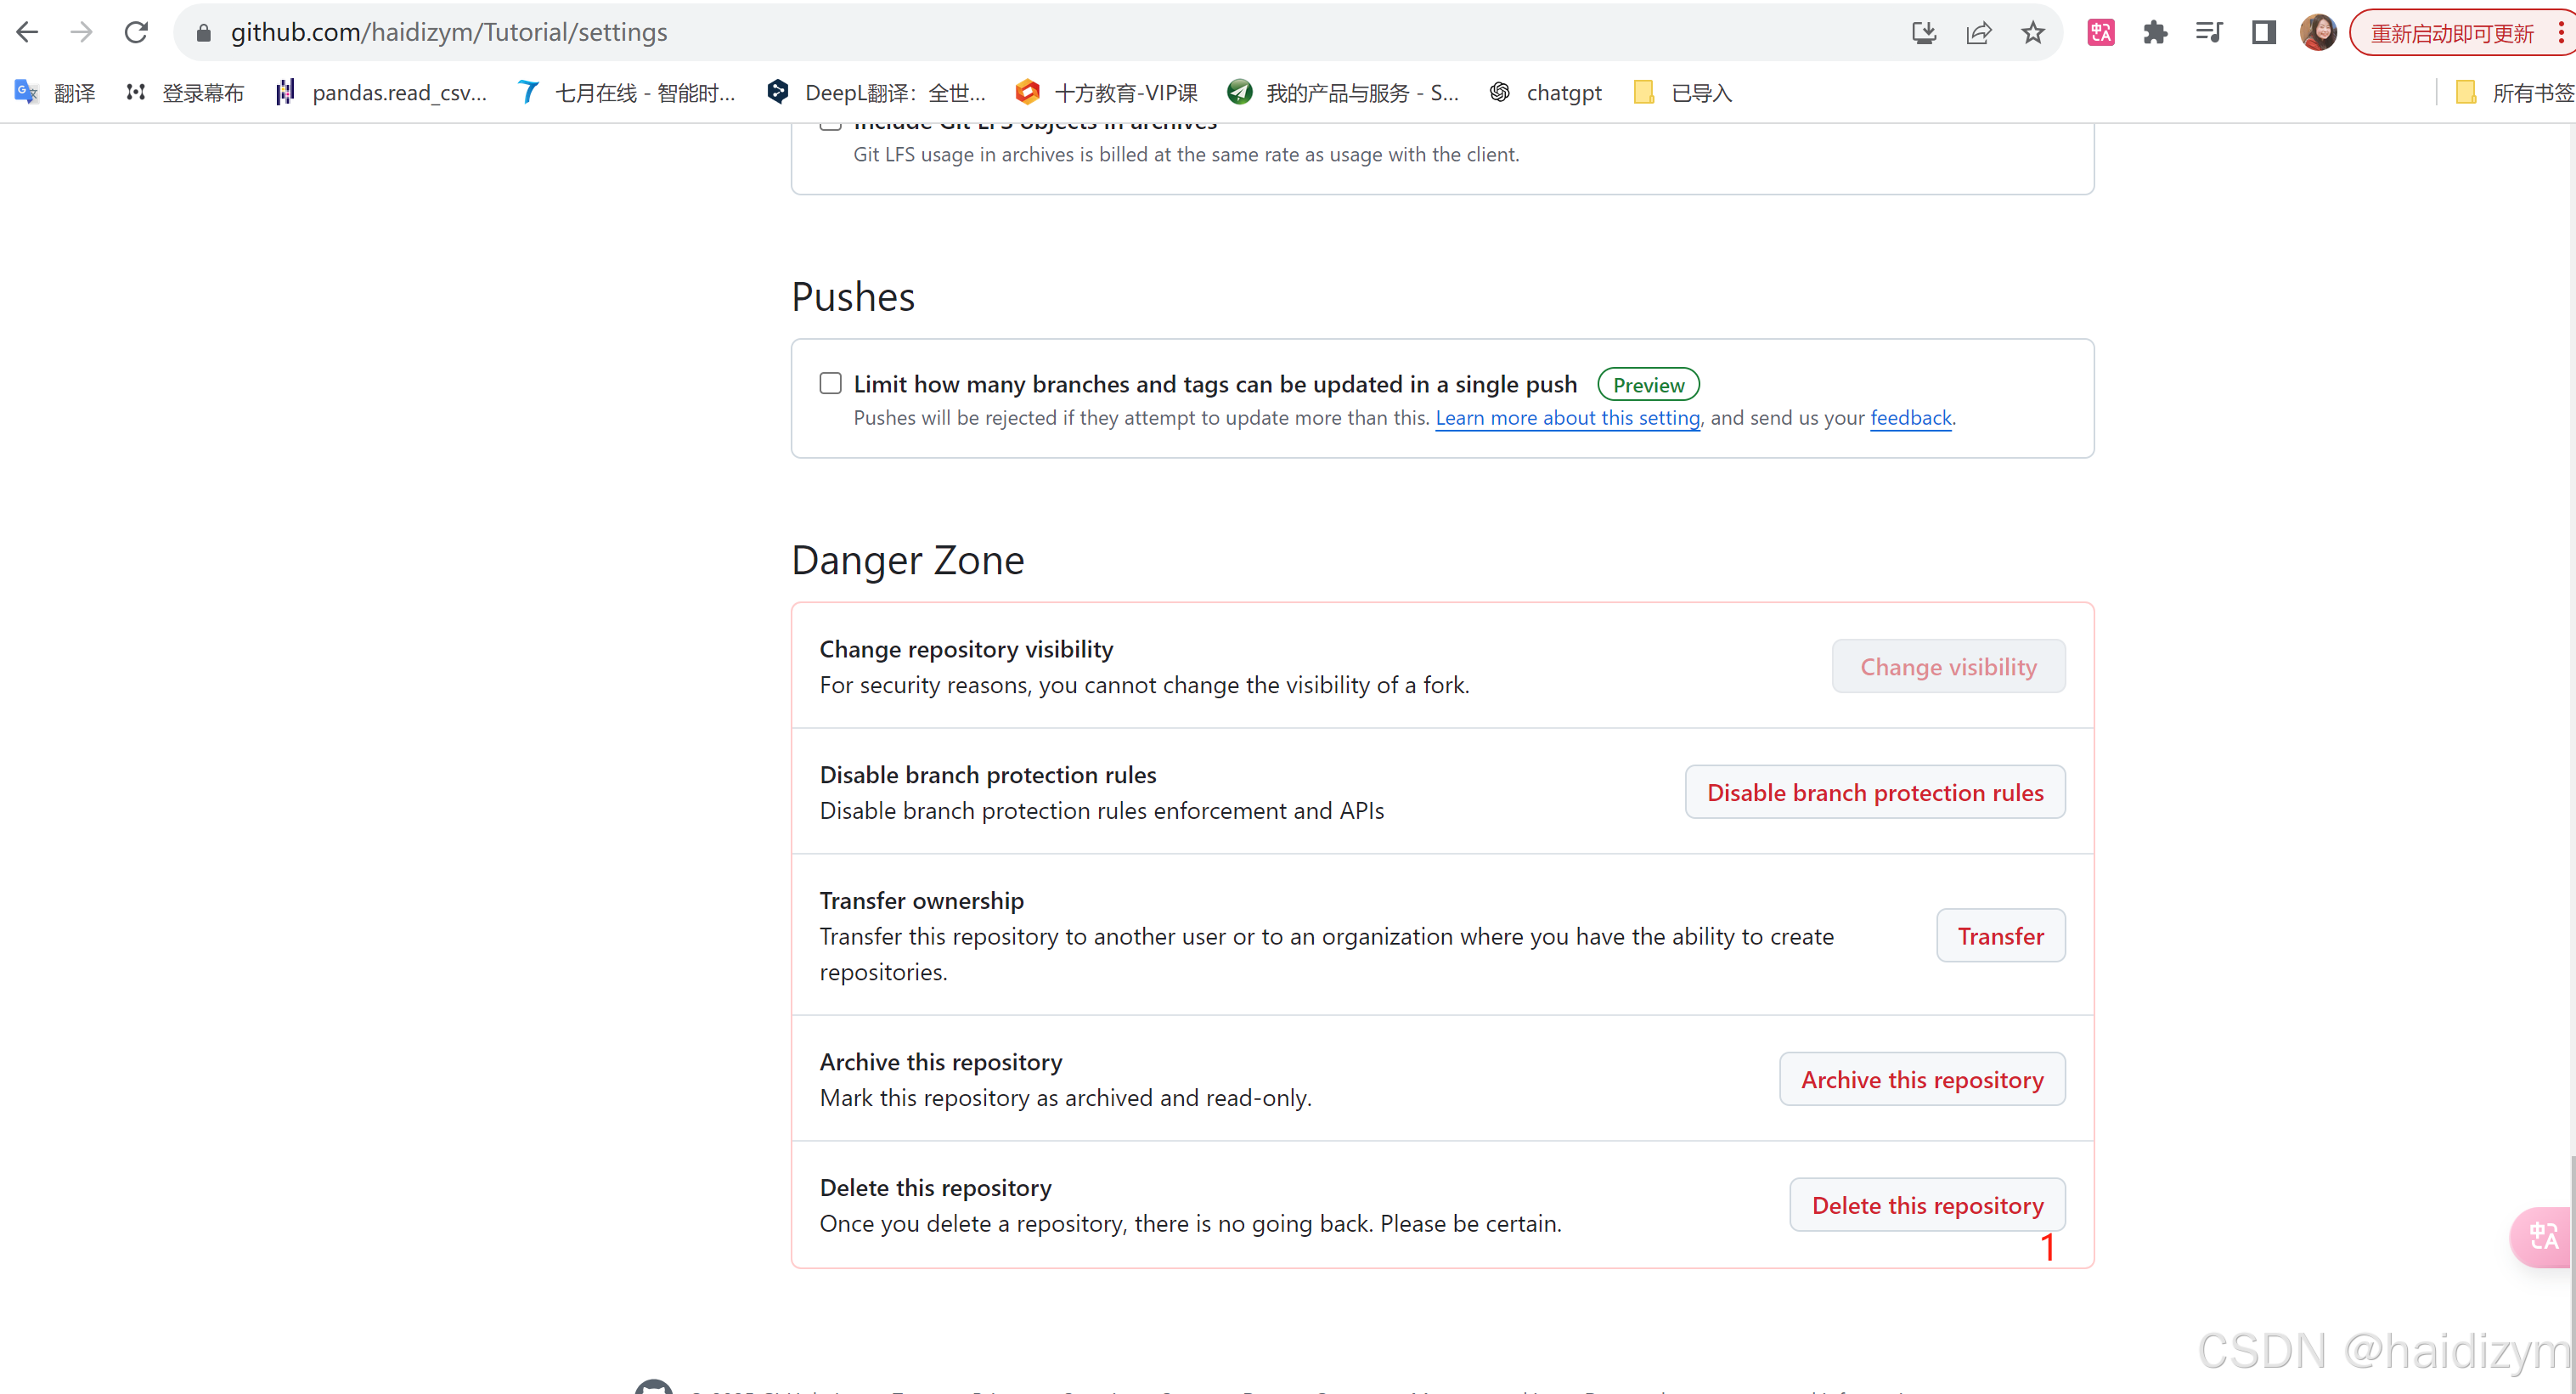The width and height of the screenshot is (2576, 1394).
Task: Open Learn more about this setting link
Action: (x=1567, y=418)
